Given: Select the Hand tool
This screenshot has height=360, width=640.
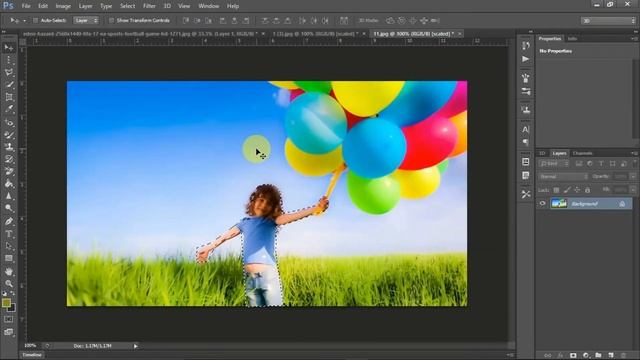Looking at the screenshot, I should point(9,271).
